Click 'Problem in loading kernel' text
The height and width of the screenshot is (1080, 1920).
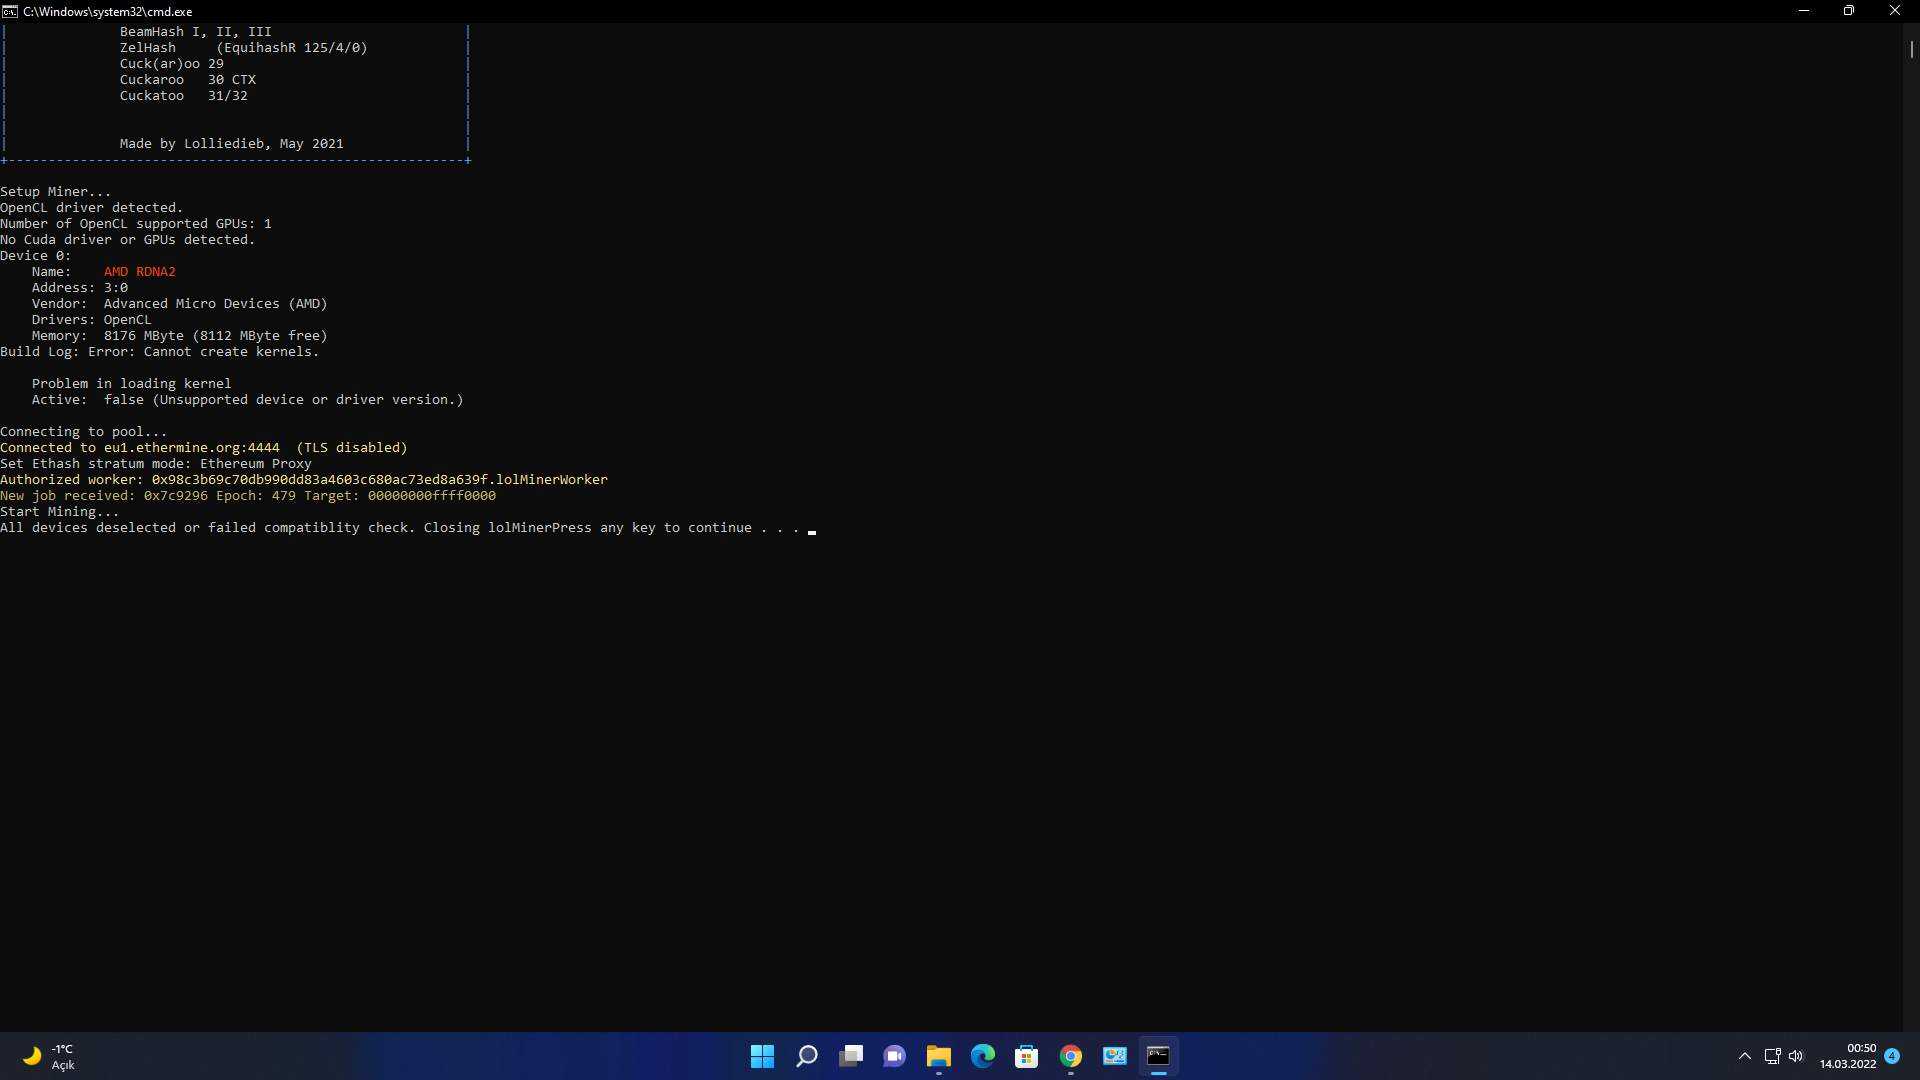pos(132,384)
